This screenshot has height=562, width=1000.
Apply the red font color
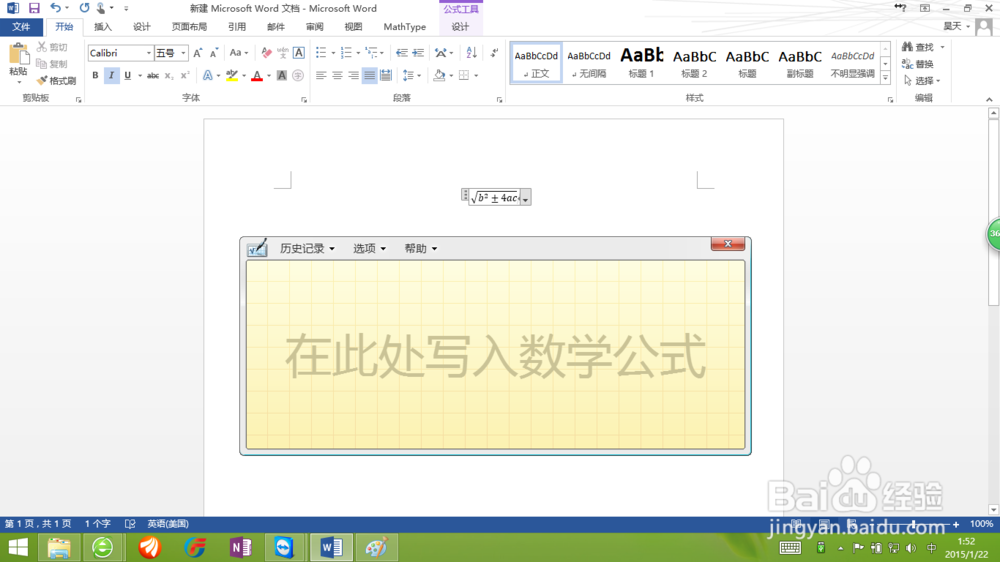[257, 75]
